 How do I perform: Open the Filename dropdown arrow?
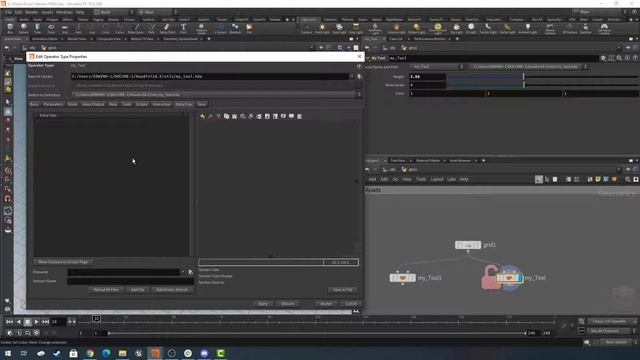(183, 272)
